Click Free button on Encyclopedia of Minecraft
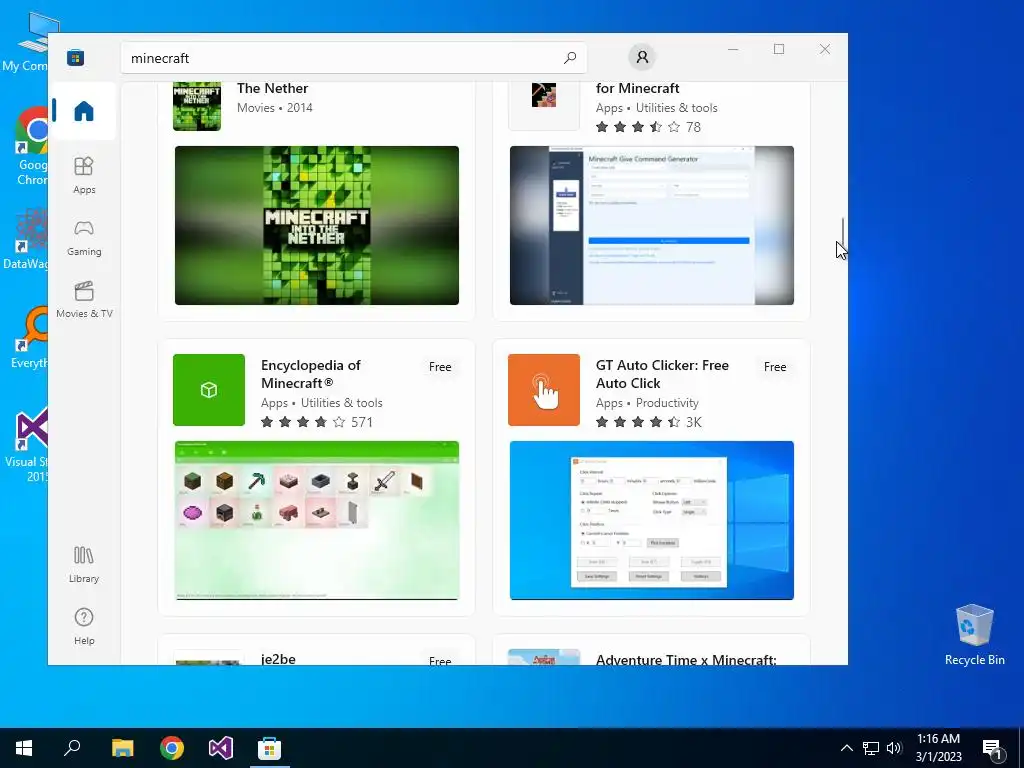Screen dimensions: 1024x768 [x=440, y=367]
